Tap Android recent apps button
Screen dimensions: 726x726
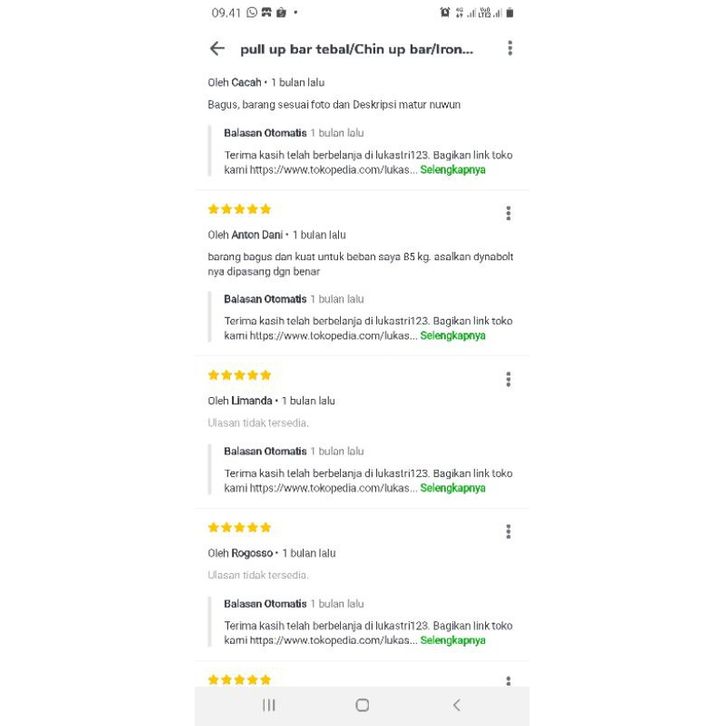[x=268, y=705]
